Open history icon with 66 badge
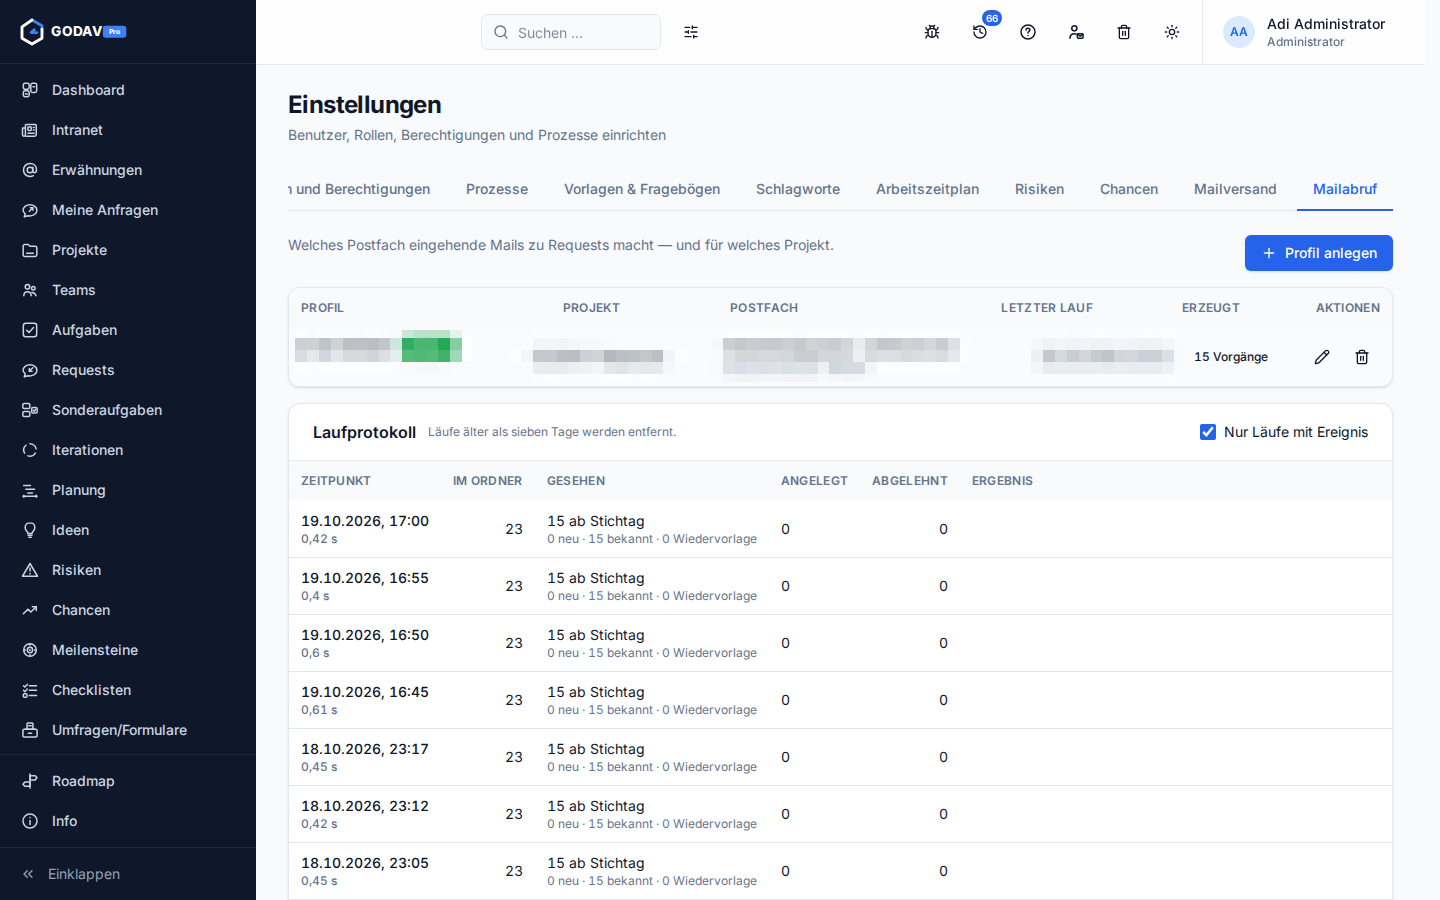 (x=980, y=32)
